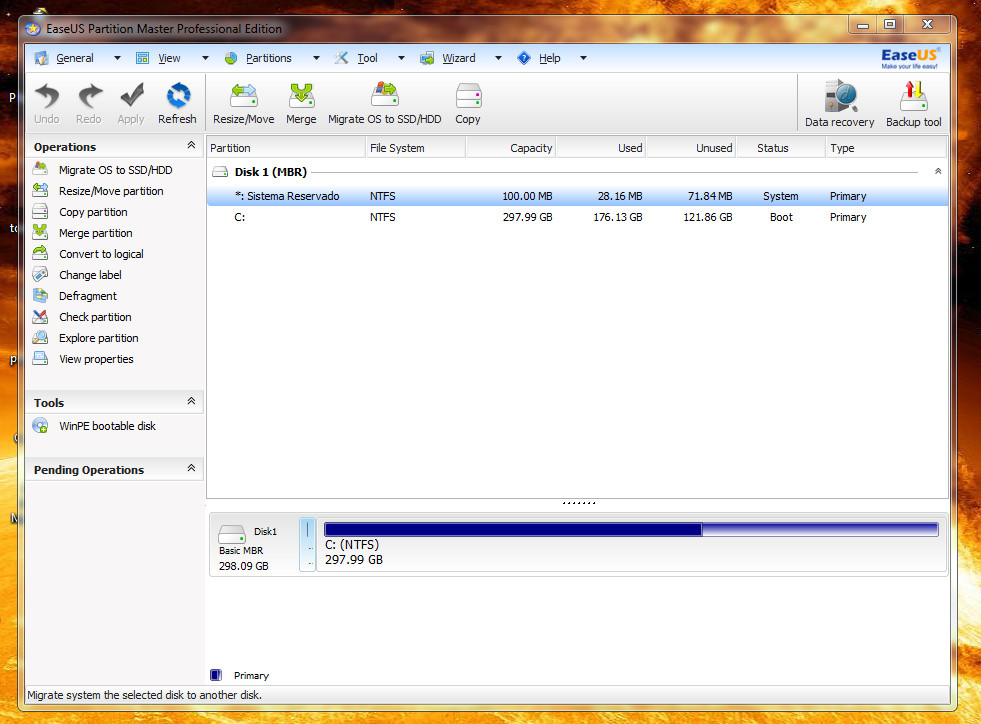Click the Copy partition sidebar icon
Viewport: 981px width, 724px height.
pyautogui.click(x=41, y=212)
